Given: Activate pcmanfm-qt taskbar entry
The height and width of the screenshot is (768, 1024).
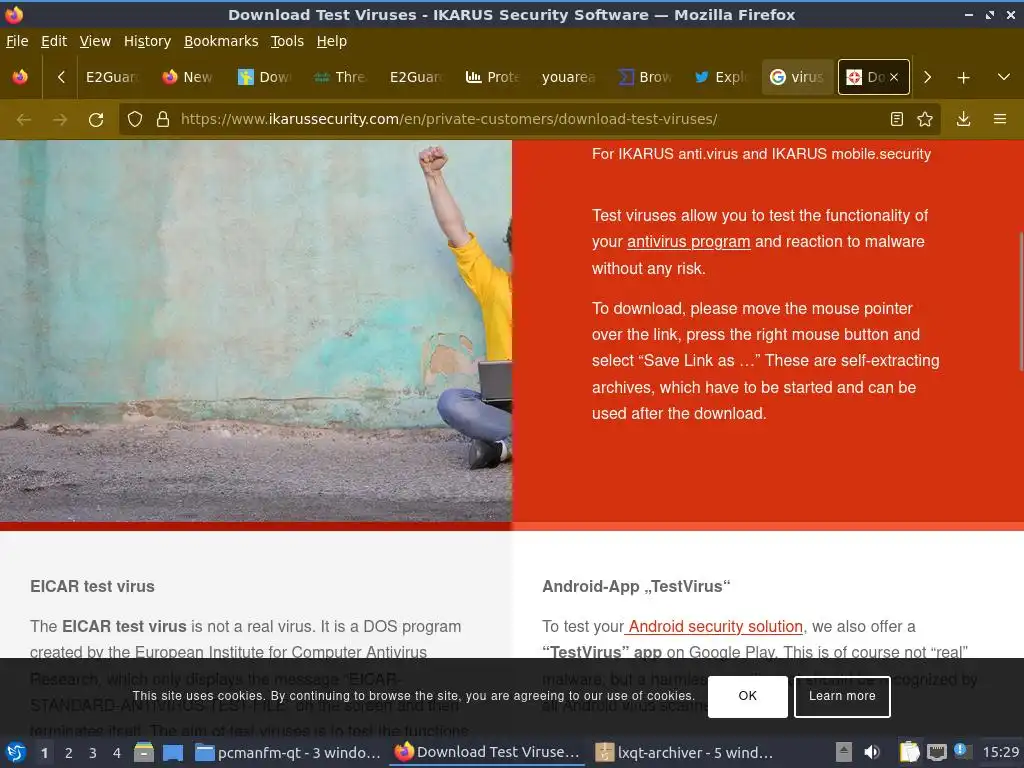Looking at the screenshot, I should pos(288,752).
